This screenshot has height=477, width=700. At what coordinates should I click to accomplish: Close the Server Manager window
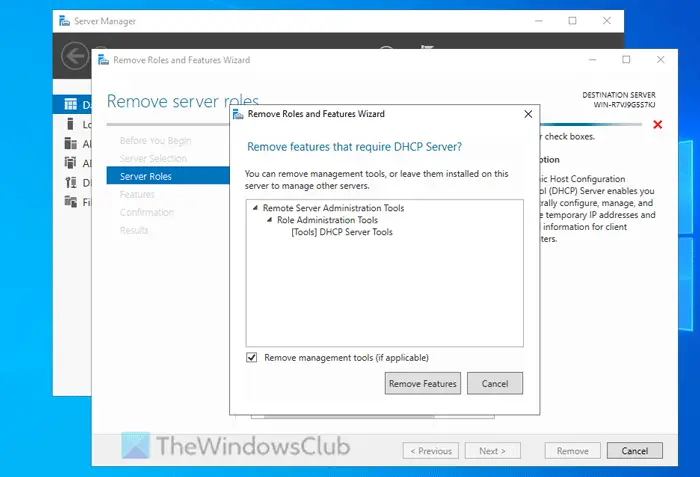607,21
